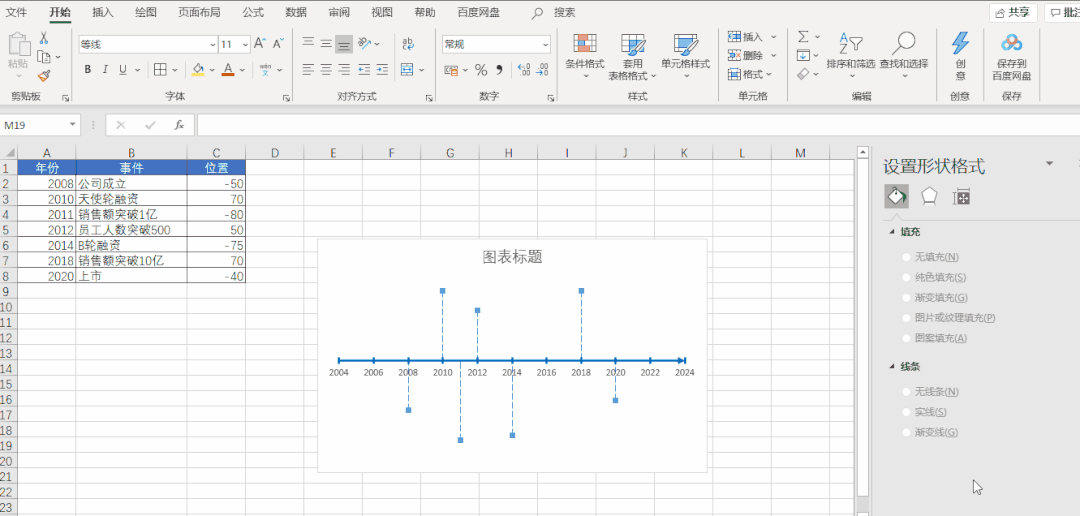Open the number format 常规 dropdown
Image resolution: width=1080 pixels, height=516 pixels.
[x=546, y=45]
